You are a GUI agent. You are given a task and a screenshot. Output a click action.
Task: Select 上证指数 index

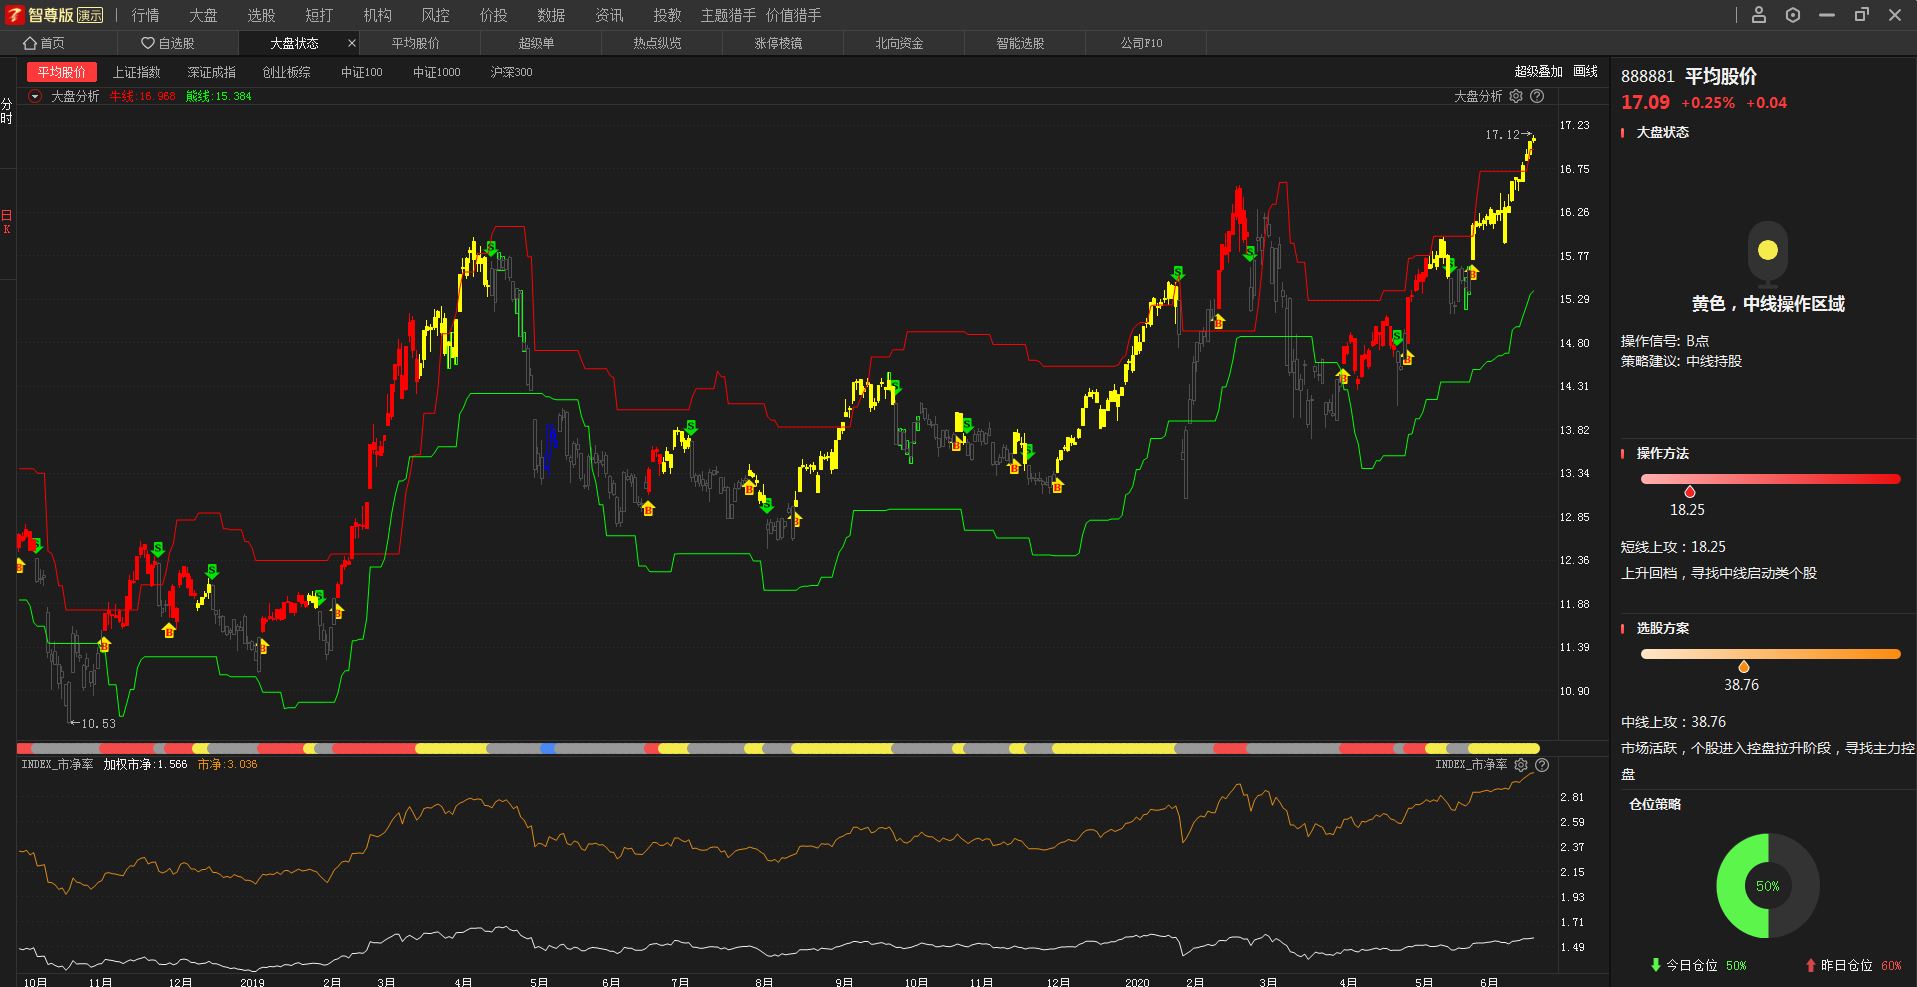(136, 72)
